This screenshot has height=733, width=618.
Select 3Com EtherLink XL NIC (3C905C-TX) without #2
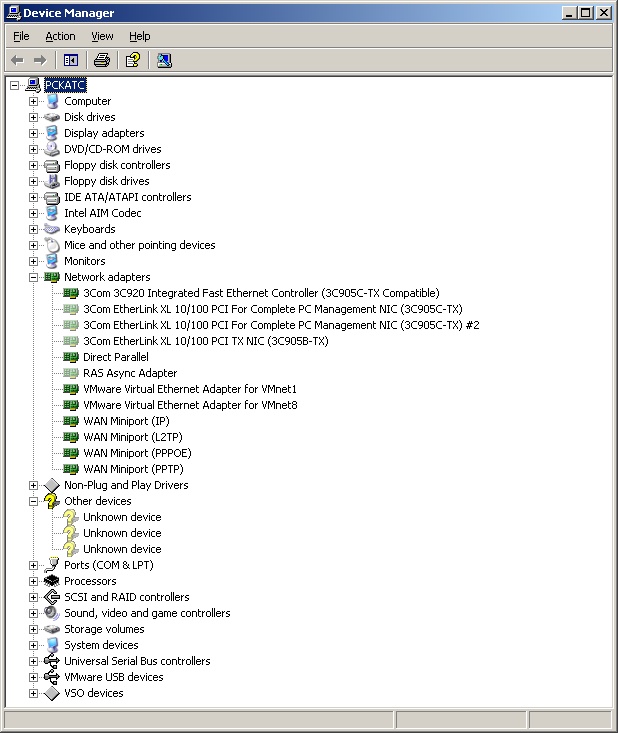tap(273, 309)
